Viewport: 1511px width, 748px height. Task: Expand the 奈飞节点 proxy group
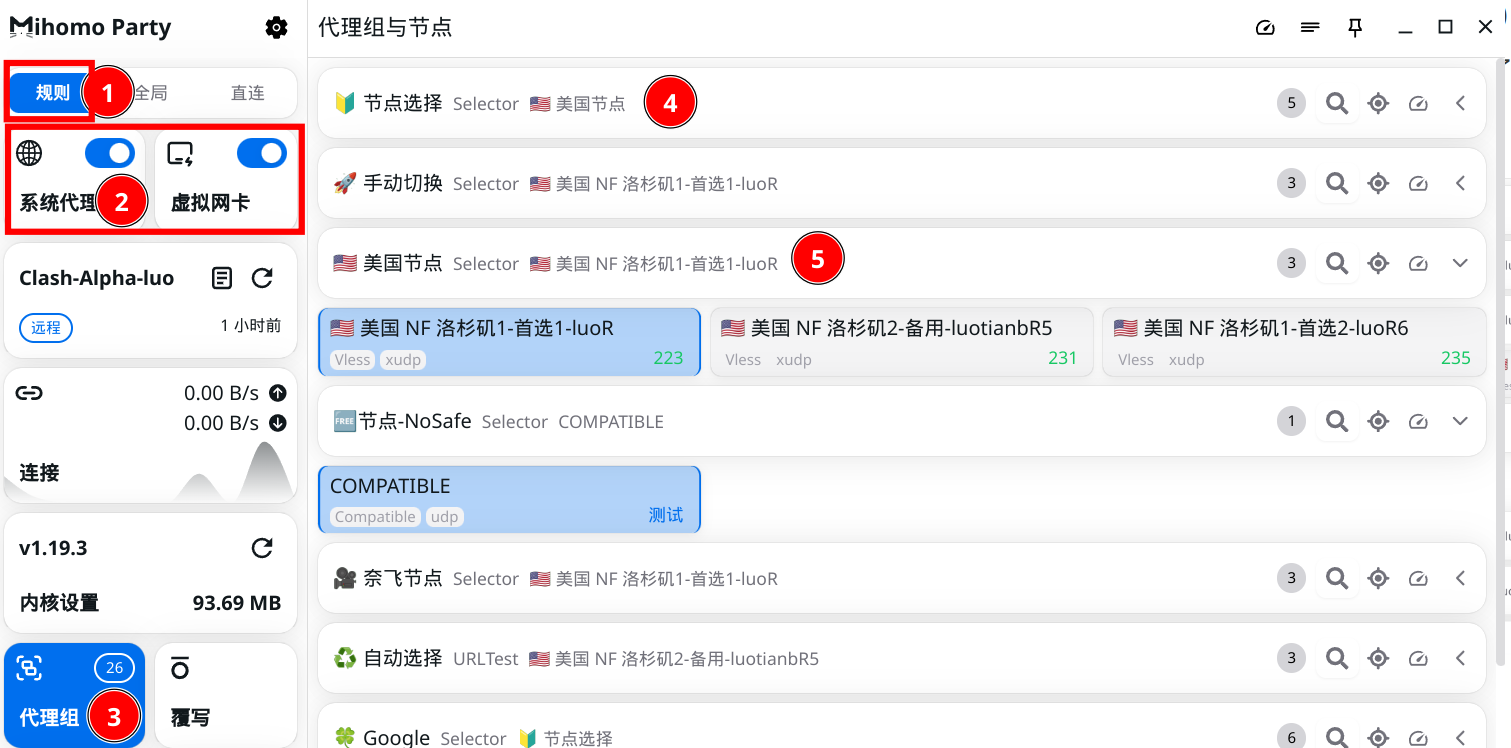point(1460,578)
